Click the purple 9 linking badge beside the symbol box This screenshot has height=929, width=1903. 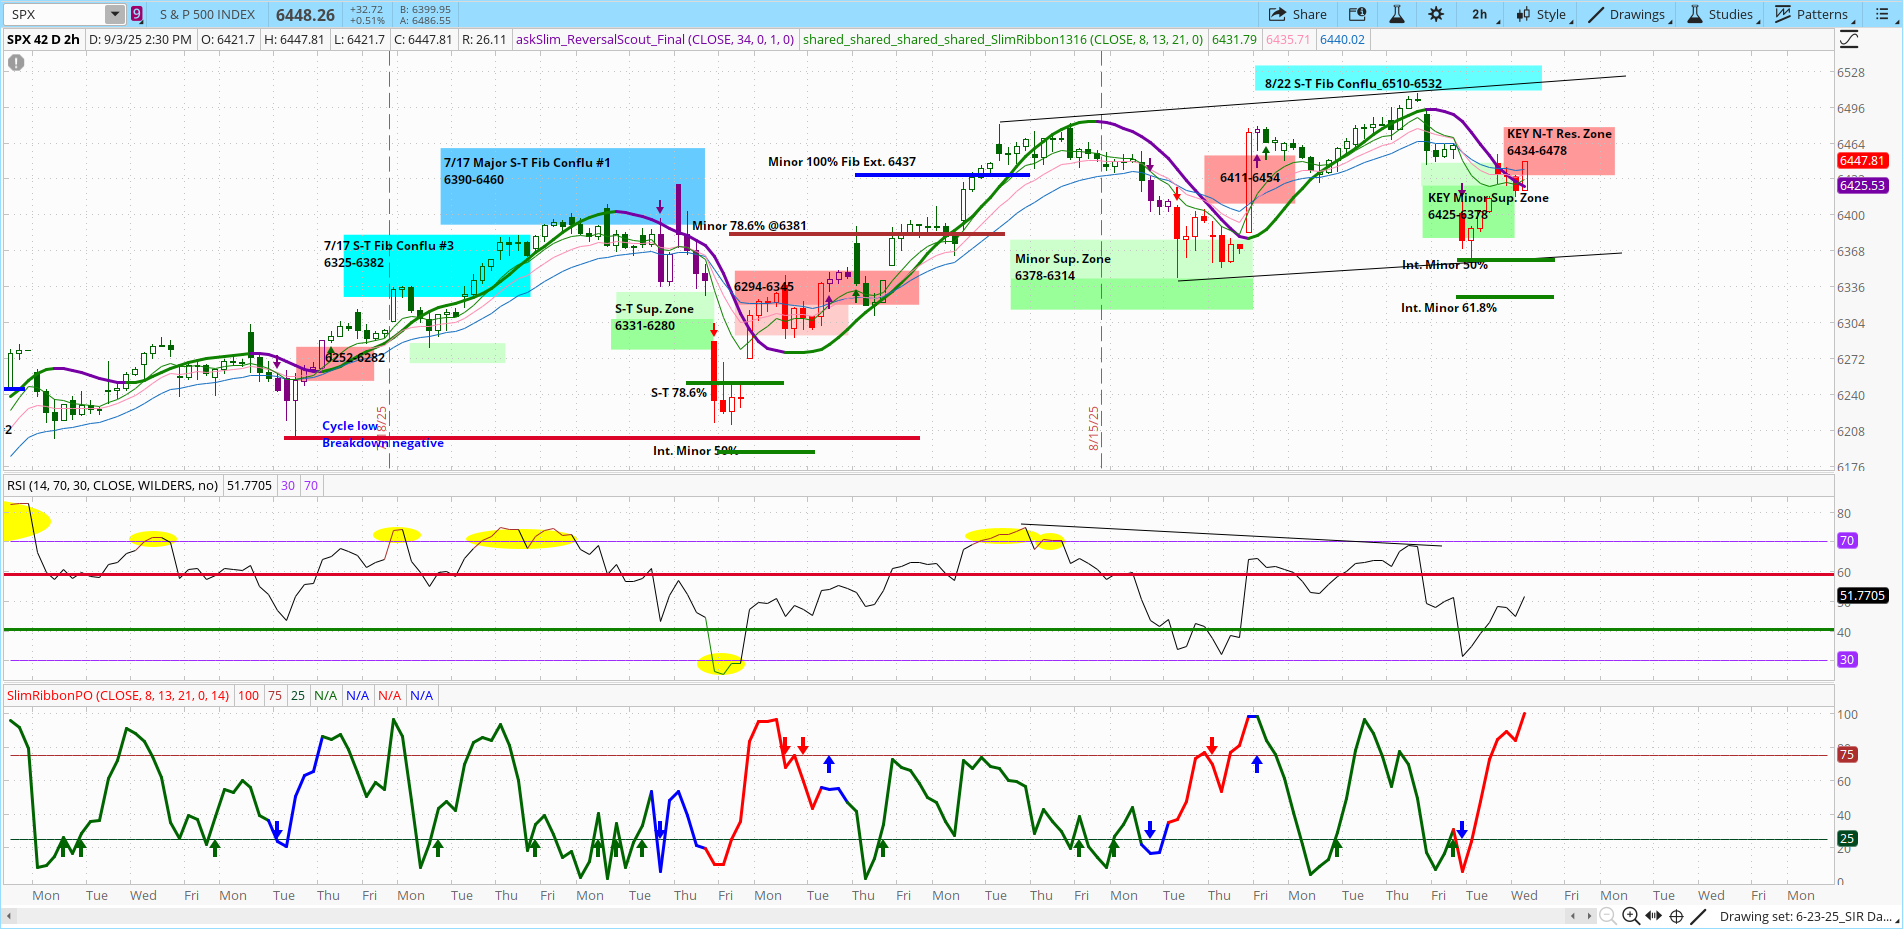136,14
